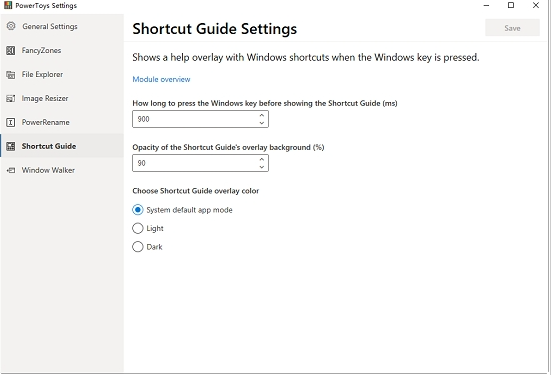The height and width of the screenshot is (375, 552).
Task: Decrease opacity value with down arrow
Action: point(262,167)
